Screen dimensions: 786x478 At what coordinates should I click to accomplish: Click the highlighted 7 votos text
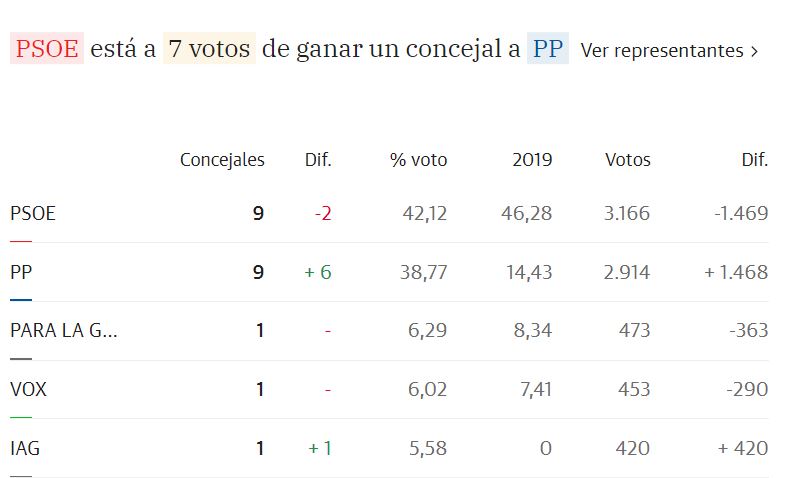(209, 49)
